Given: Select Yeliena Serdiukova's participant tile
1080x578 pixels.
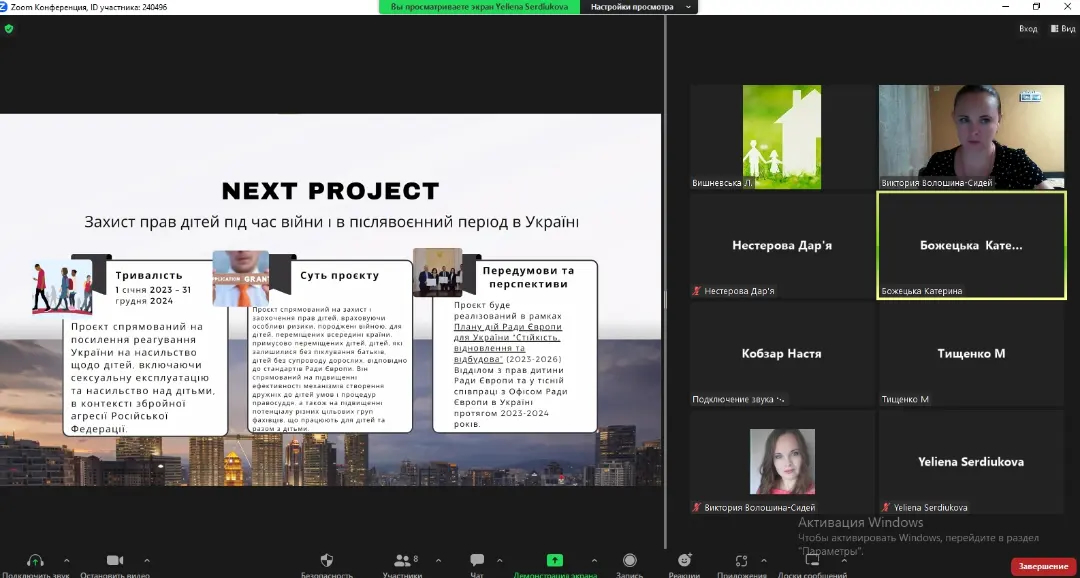Looking at the screenshot, I should [x=971, y=462].
